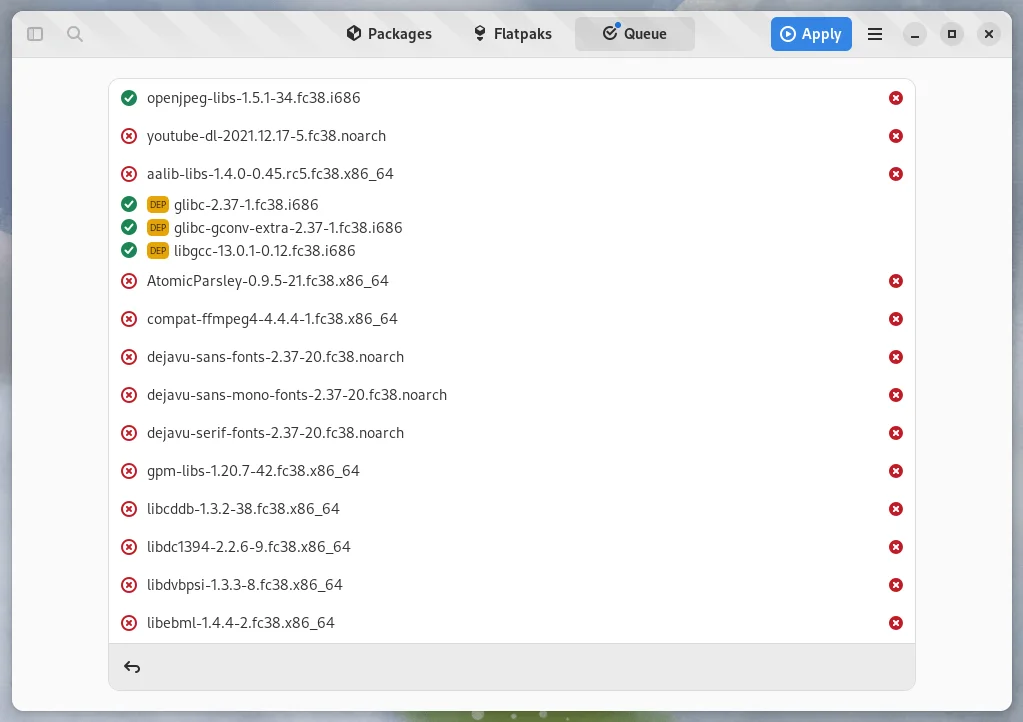Click red status icon beside dejavu-sans-mono-fonts
This screenshot has height=722, width=1023.
coord(129,395)
